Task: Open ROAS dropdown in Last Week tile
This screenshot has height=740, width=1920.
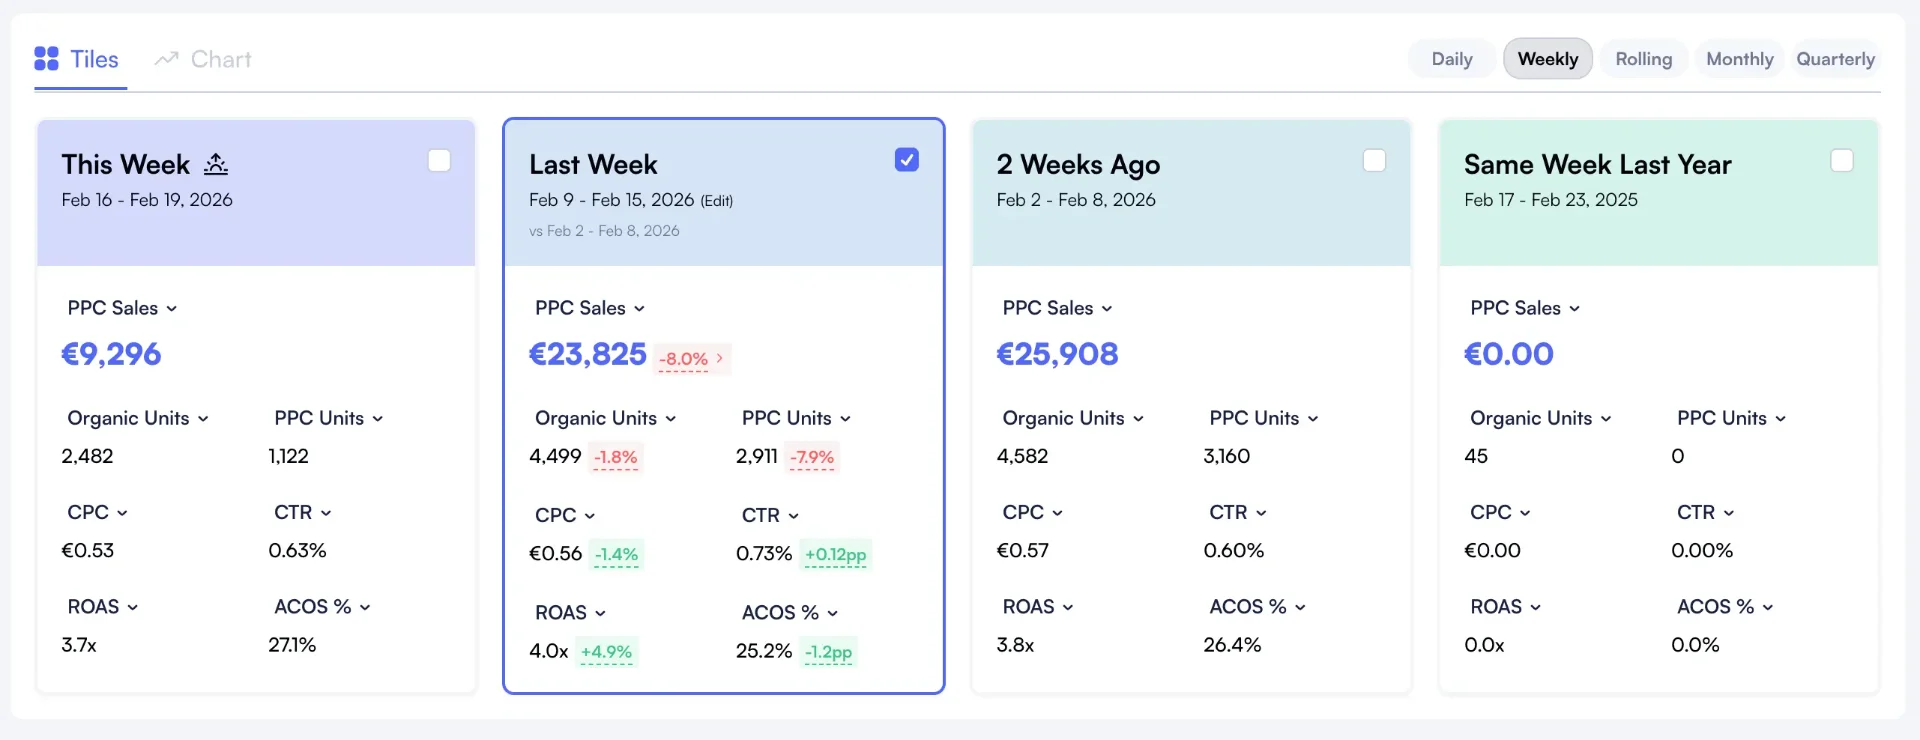Action: (x=571, y=613)
